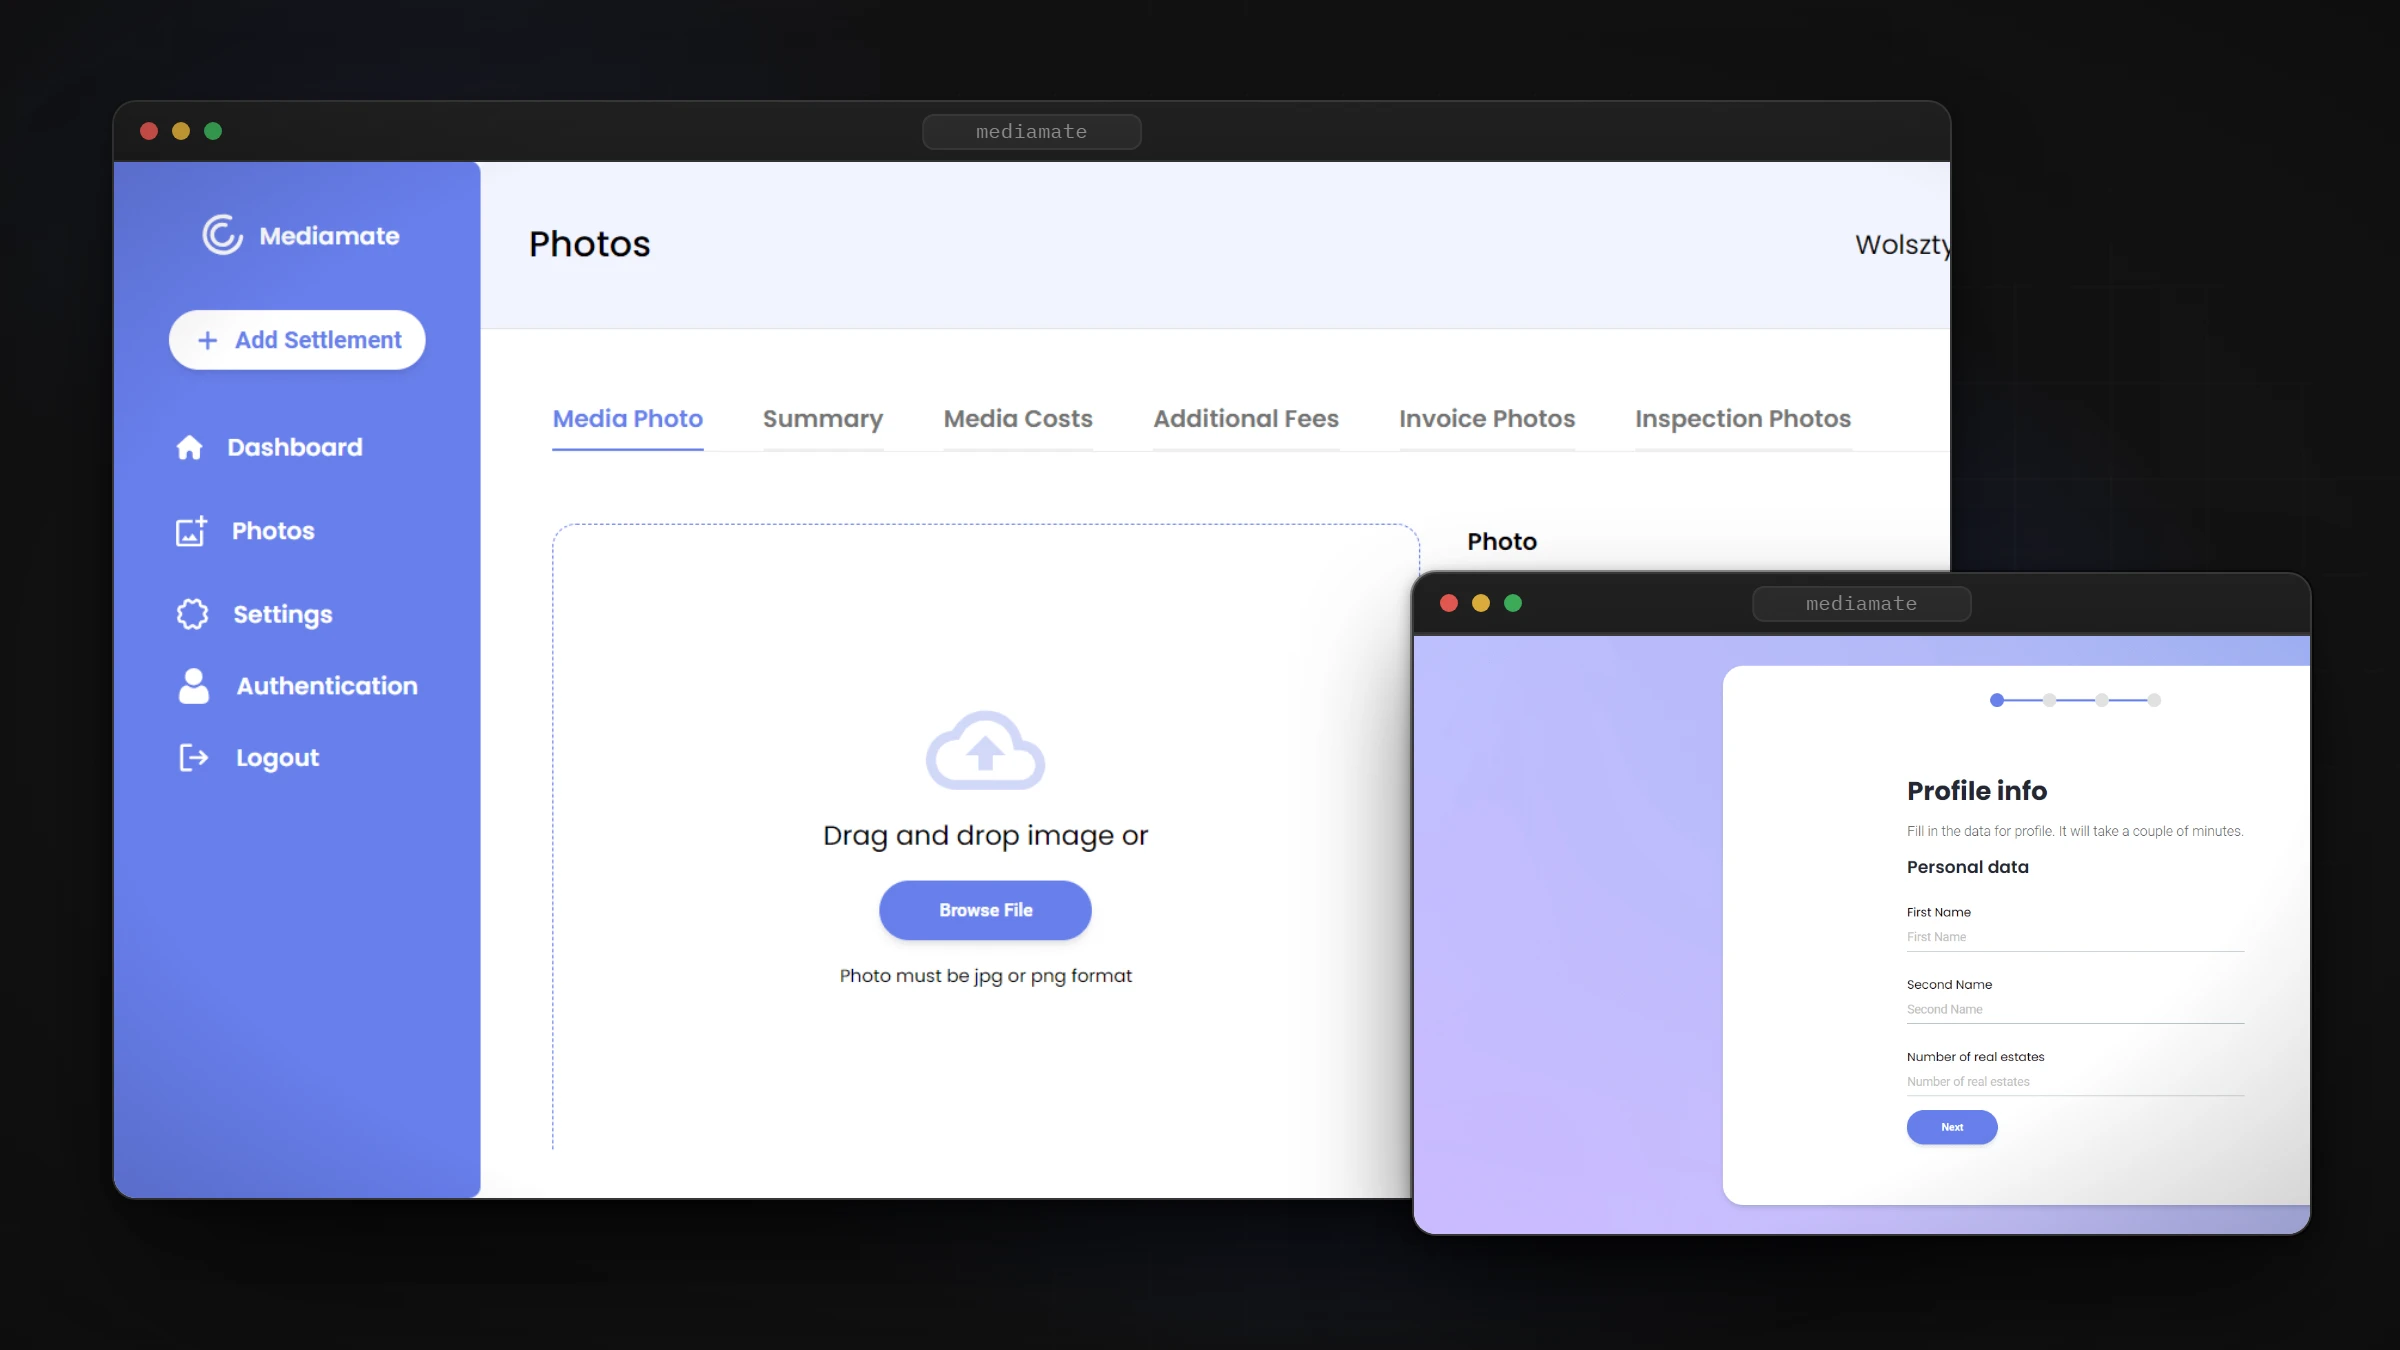Click the 'Profile info' heading
This screenshot has width=2400, height=1350.
tap(1976, 791)
